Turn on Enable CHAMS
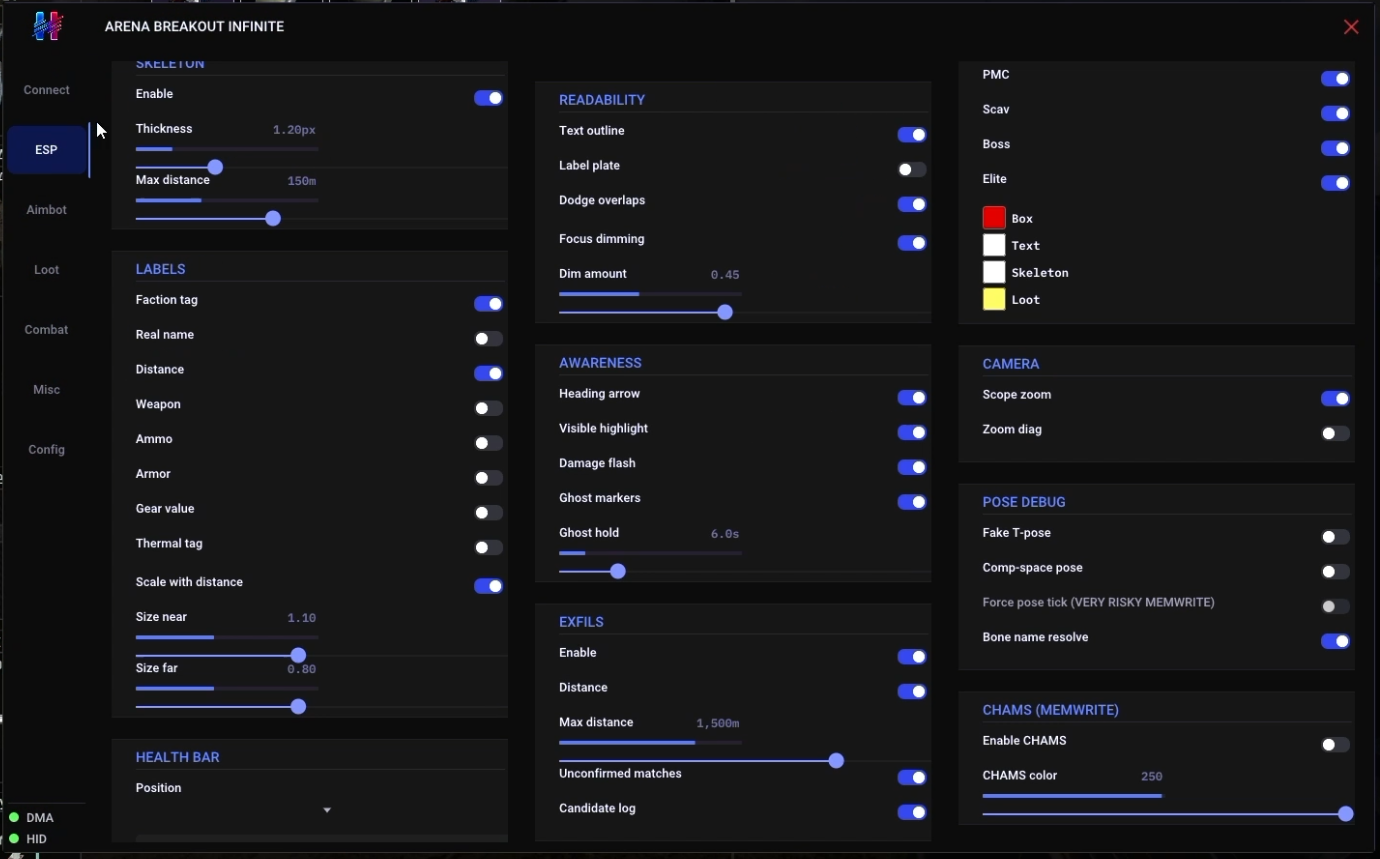The width and height of the screenshot is (1380, 859). (1335, 745)
